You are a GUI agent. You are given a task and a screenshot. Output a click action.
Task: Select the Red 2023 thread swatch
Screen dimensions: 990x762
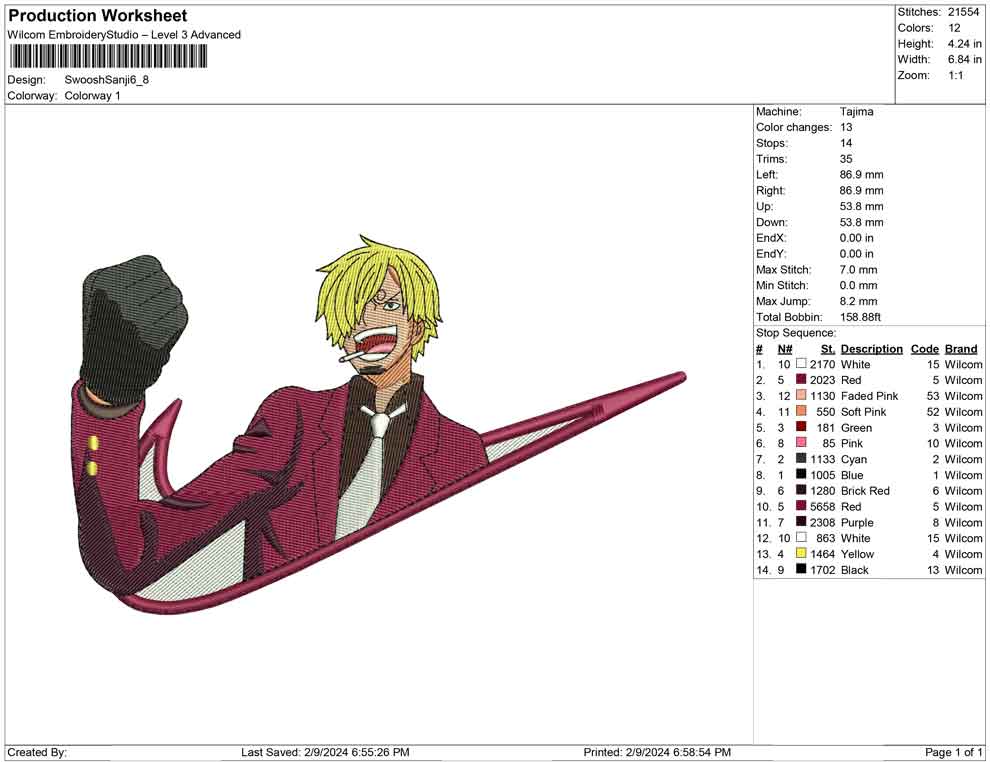tap(801, 380)
